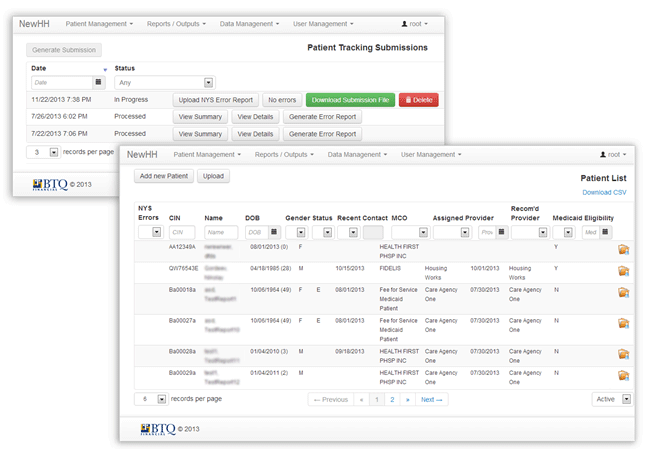Open the folder icon for patient QW76543E
This screenshot has width=646, height=449.
point(623,271)
